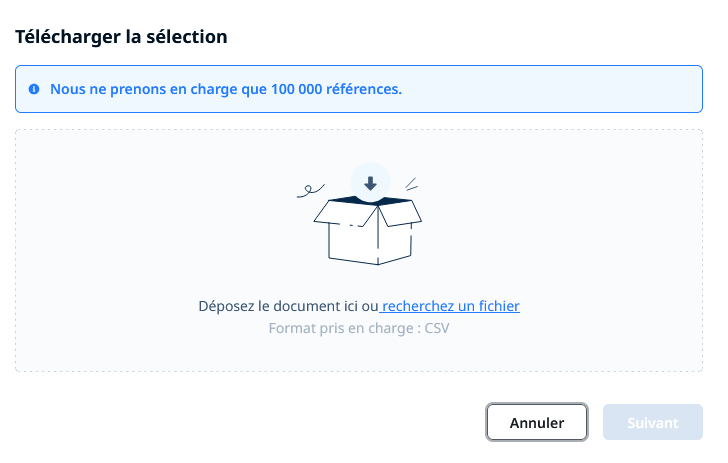Click the squiggle doodle left of the box
This screenshot has width=728, height=463.
coord(311,190)
